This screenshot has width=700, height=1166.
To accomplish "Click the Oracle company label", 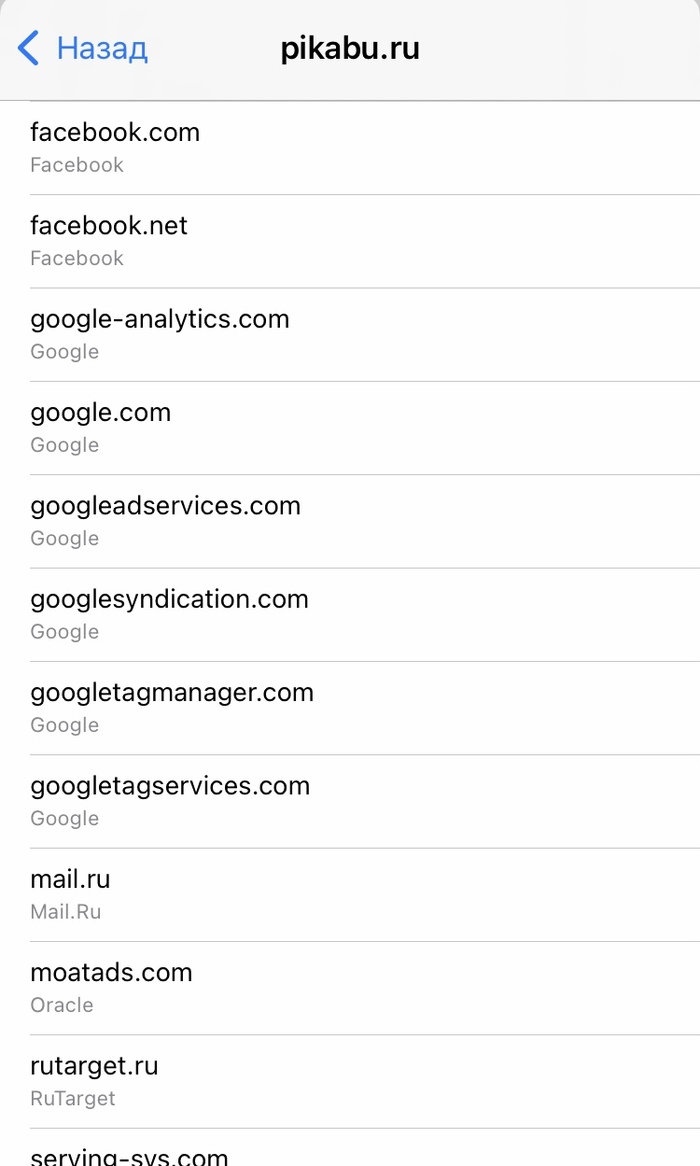I will coord(62,1005).
